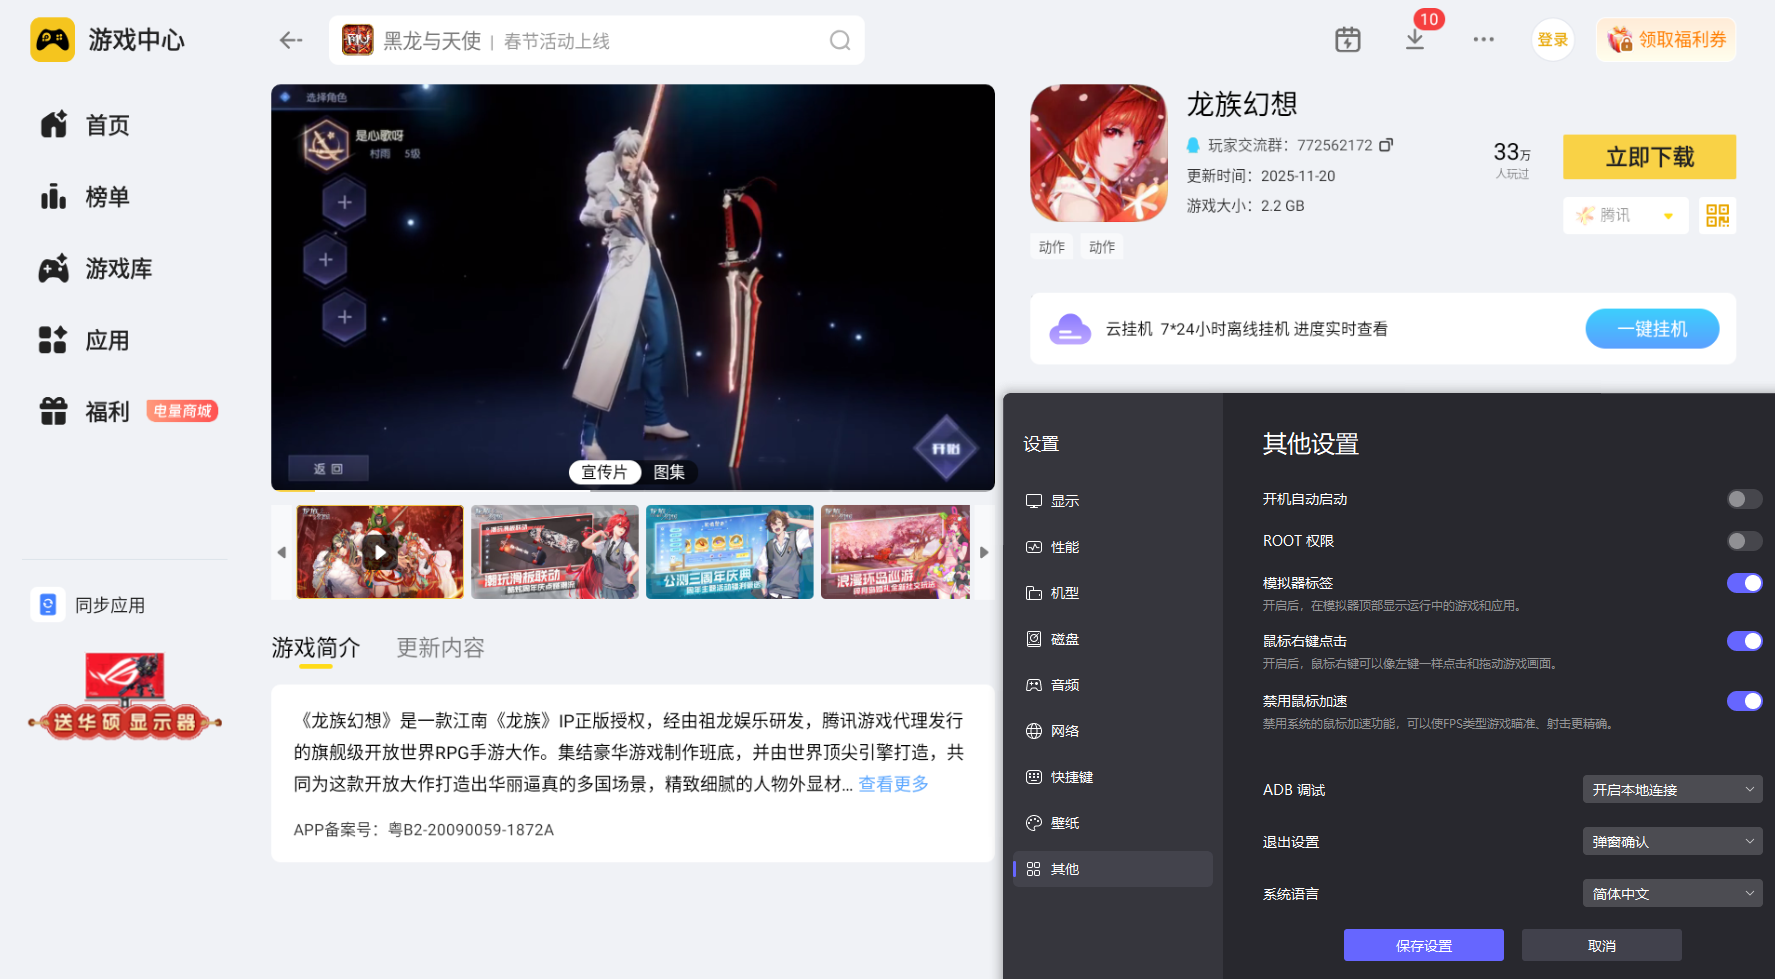Open the downloads icon with badge 10

[1415, 39]
